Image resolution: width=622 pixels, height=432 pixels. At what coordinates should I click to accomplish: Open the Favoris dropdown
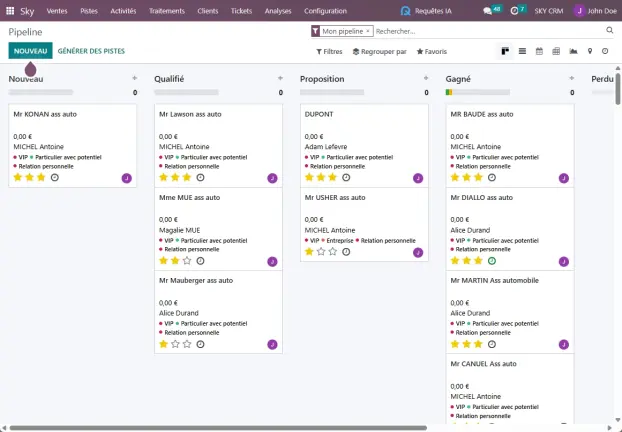pyautogui.click(x=432, y=52)
